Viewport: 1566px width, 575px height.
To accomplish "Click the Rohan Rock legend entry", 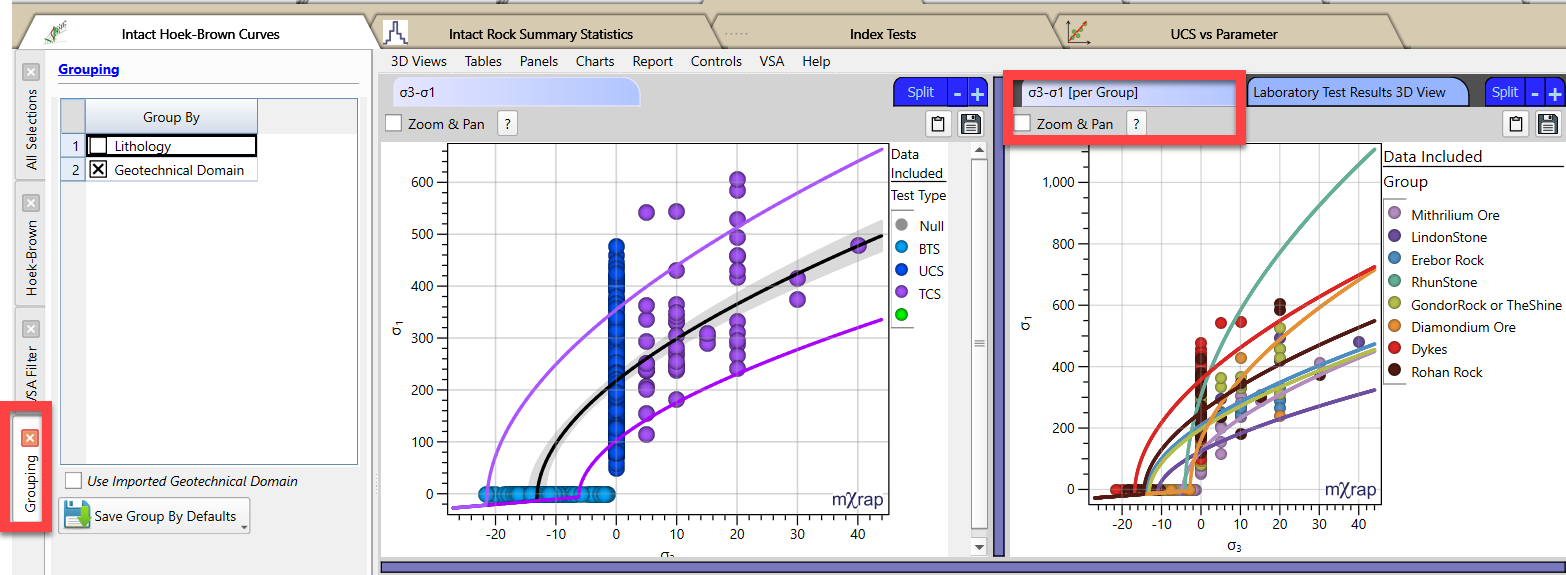I will click(1446, 372).
